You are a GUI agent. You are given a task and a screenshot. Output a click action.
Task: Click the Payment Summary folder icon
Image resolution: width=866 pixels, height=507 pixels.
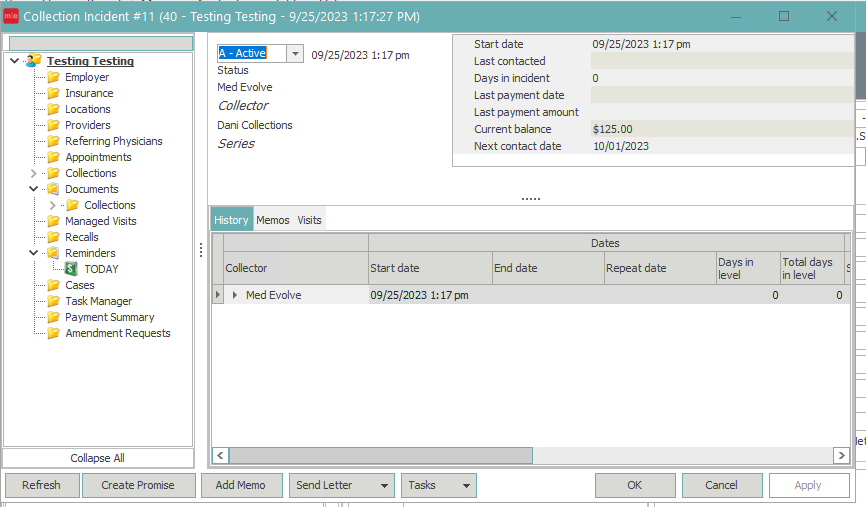(x=53, y=317)
